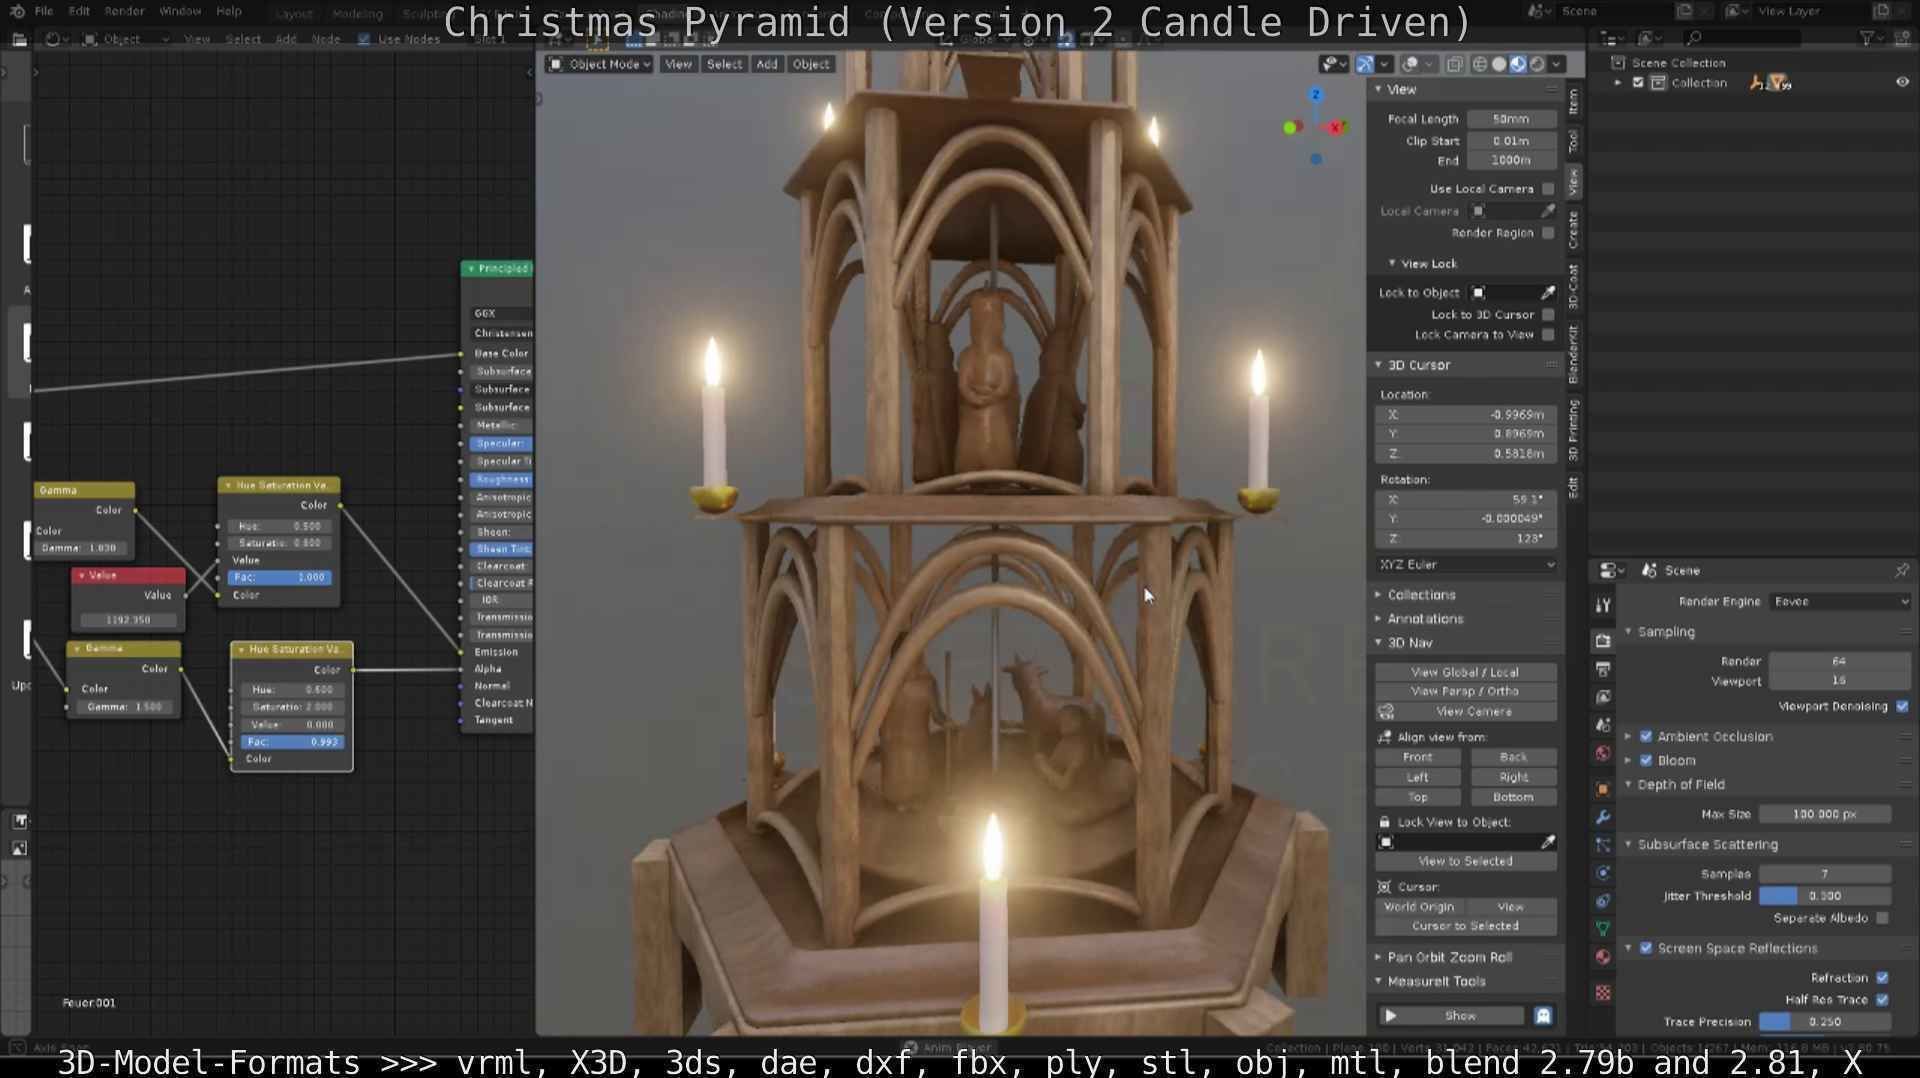The height and width of the screenshot is (1078, 1920).
Task: Open the Material properties tab icon
Action: [x=1603, y=957]
